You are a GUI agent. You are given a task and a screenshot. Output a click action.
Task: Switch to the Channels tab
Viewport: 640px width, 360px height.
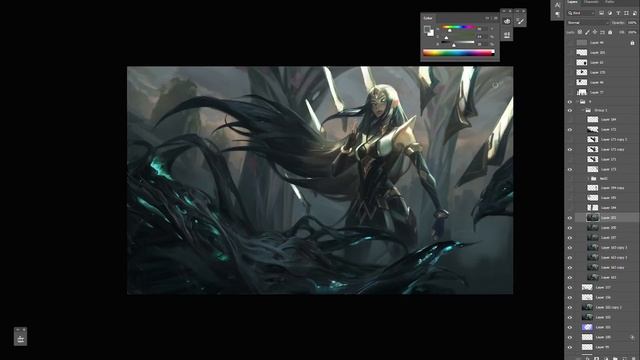pos(591,2)
